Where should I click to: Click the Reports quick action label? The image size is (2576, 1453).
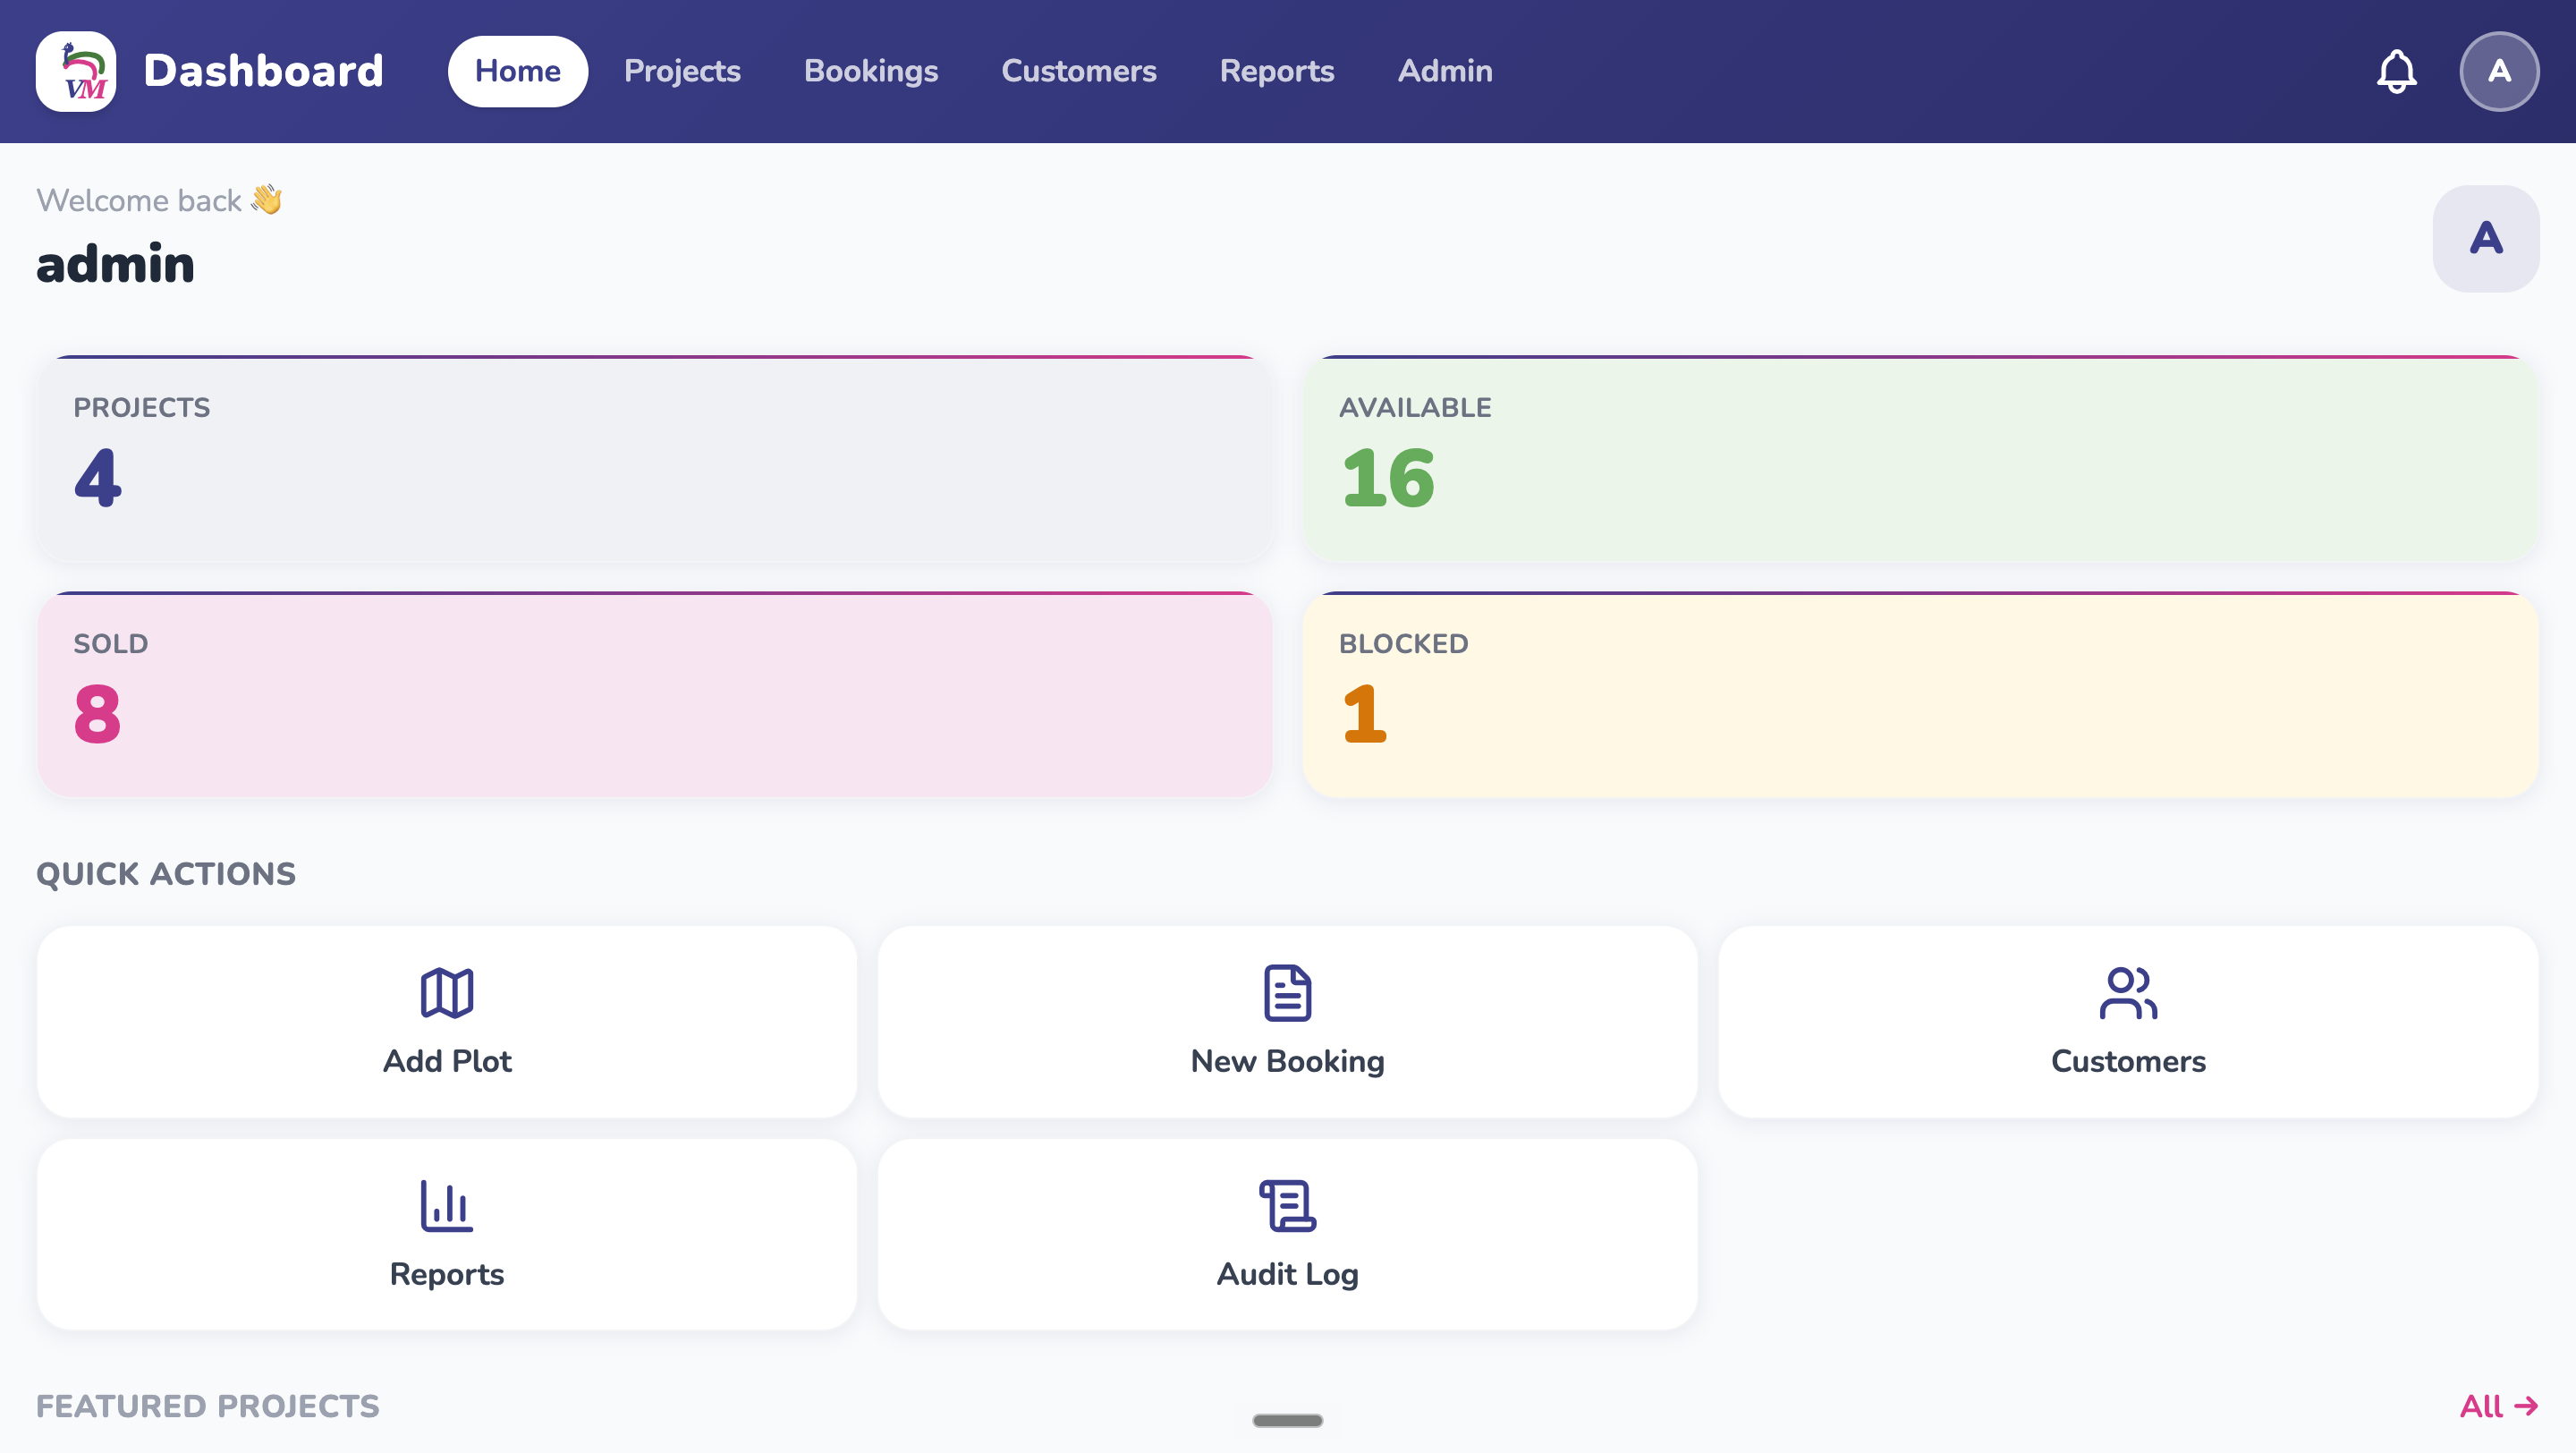[447, 1274]
